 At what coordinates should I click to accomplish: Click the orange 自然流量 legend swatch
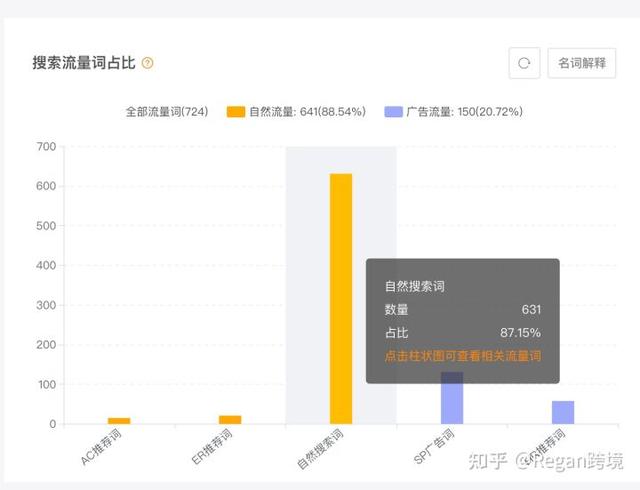tap(236, 112)
